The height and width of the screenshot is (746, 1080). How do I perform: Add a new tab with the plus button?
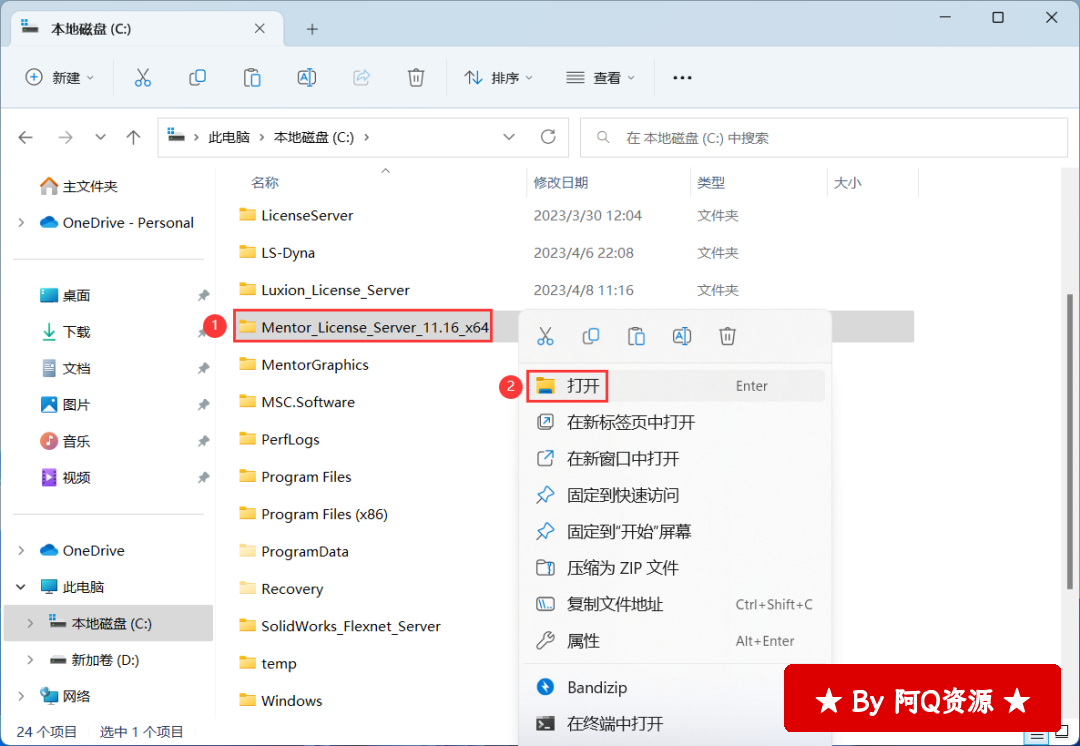[x=312, y=29]
